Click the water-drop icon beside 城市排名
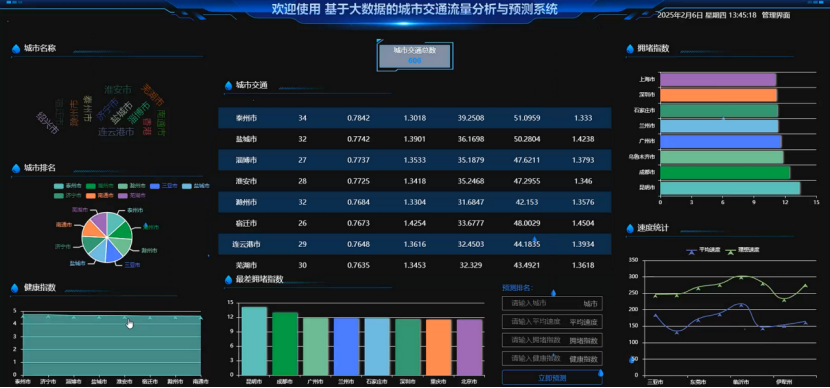830x388 pixels. click(x=15, y=168)
